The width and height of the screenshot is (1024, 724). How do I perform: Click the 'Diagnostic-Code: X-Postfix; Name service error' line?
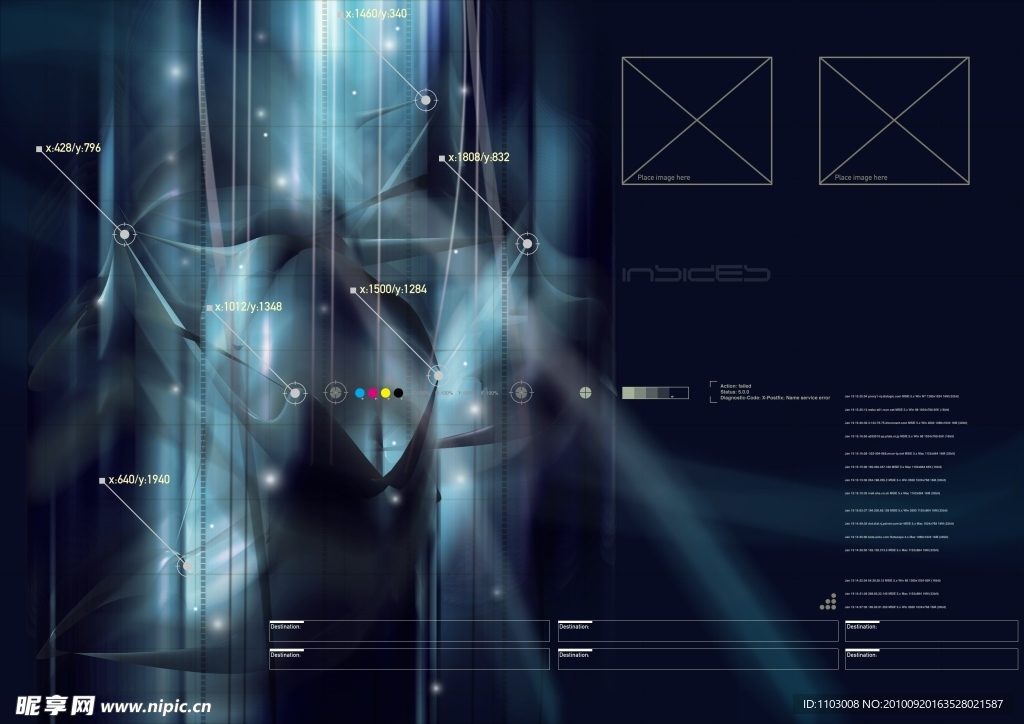point(775,398)
